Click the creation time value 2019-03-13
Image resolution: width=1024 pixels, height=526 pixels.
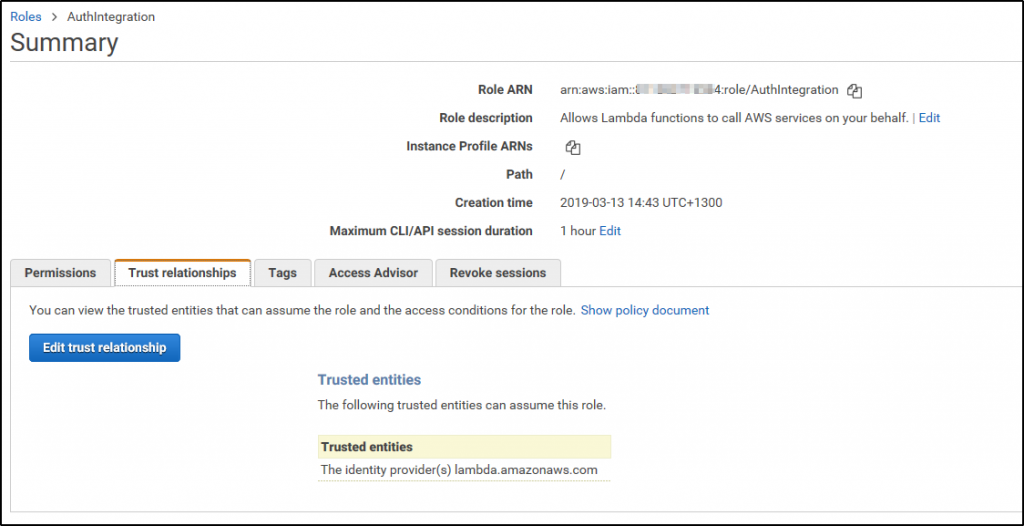641,203
